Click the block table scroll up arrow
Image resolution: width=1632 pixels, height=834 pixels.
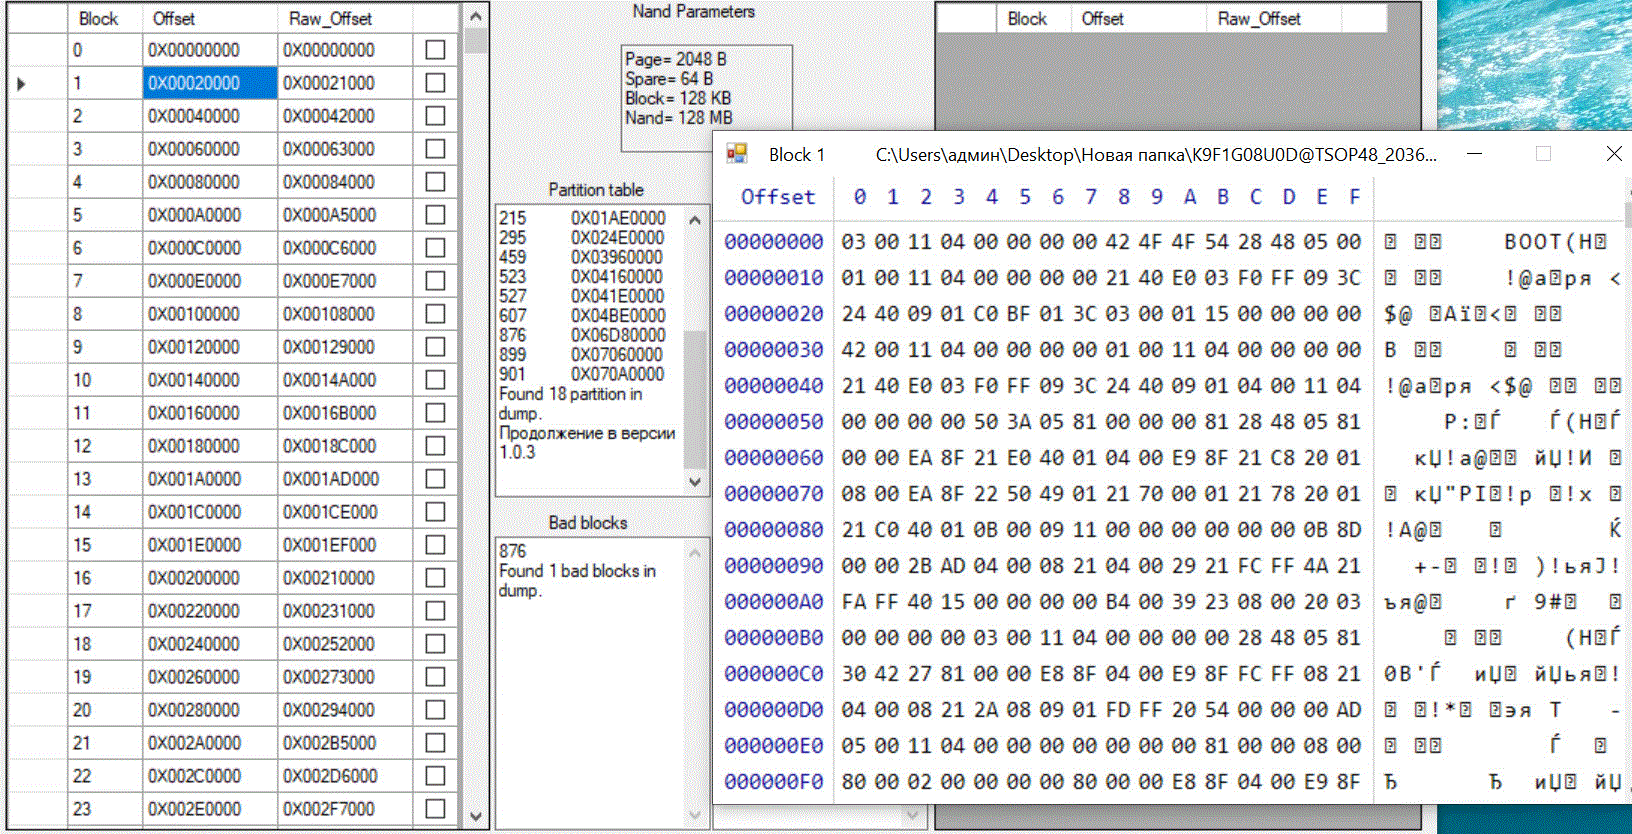pyautogui.click(x=476, y=17)
